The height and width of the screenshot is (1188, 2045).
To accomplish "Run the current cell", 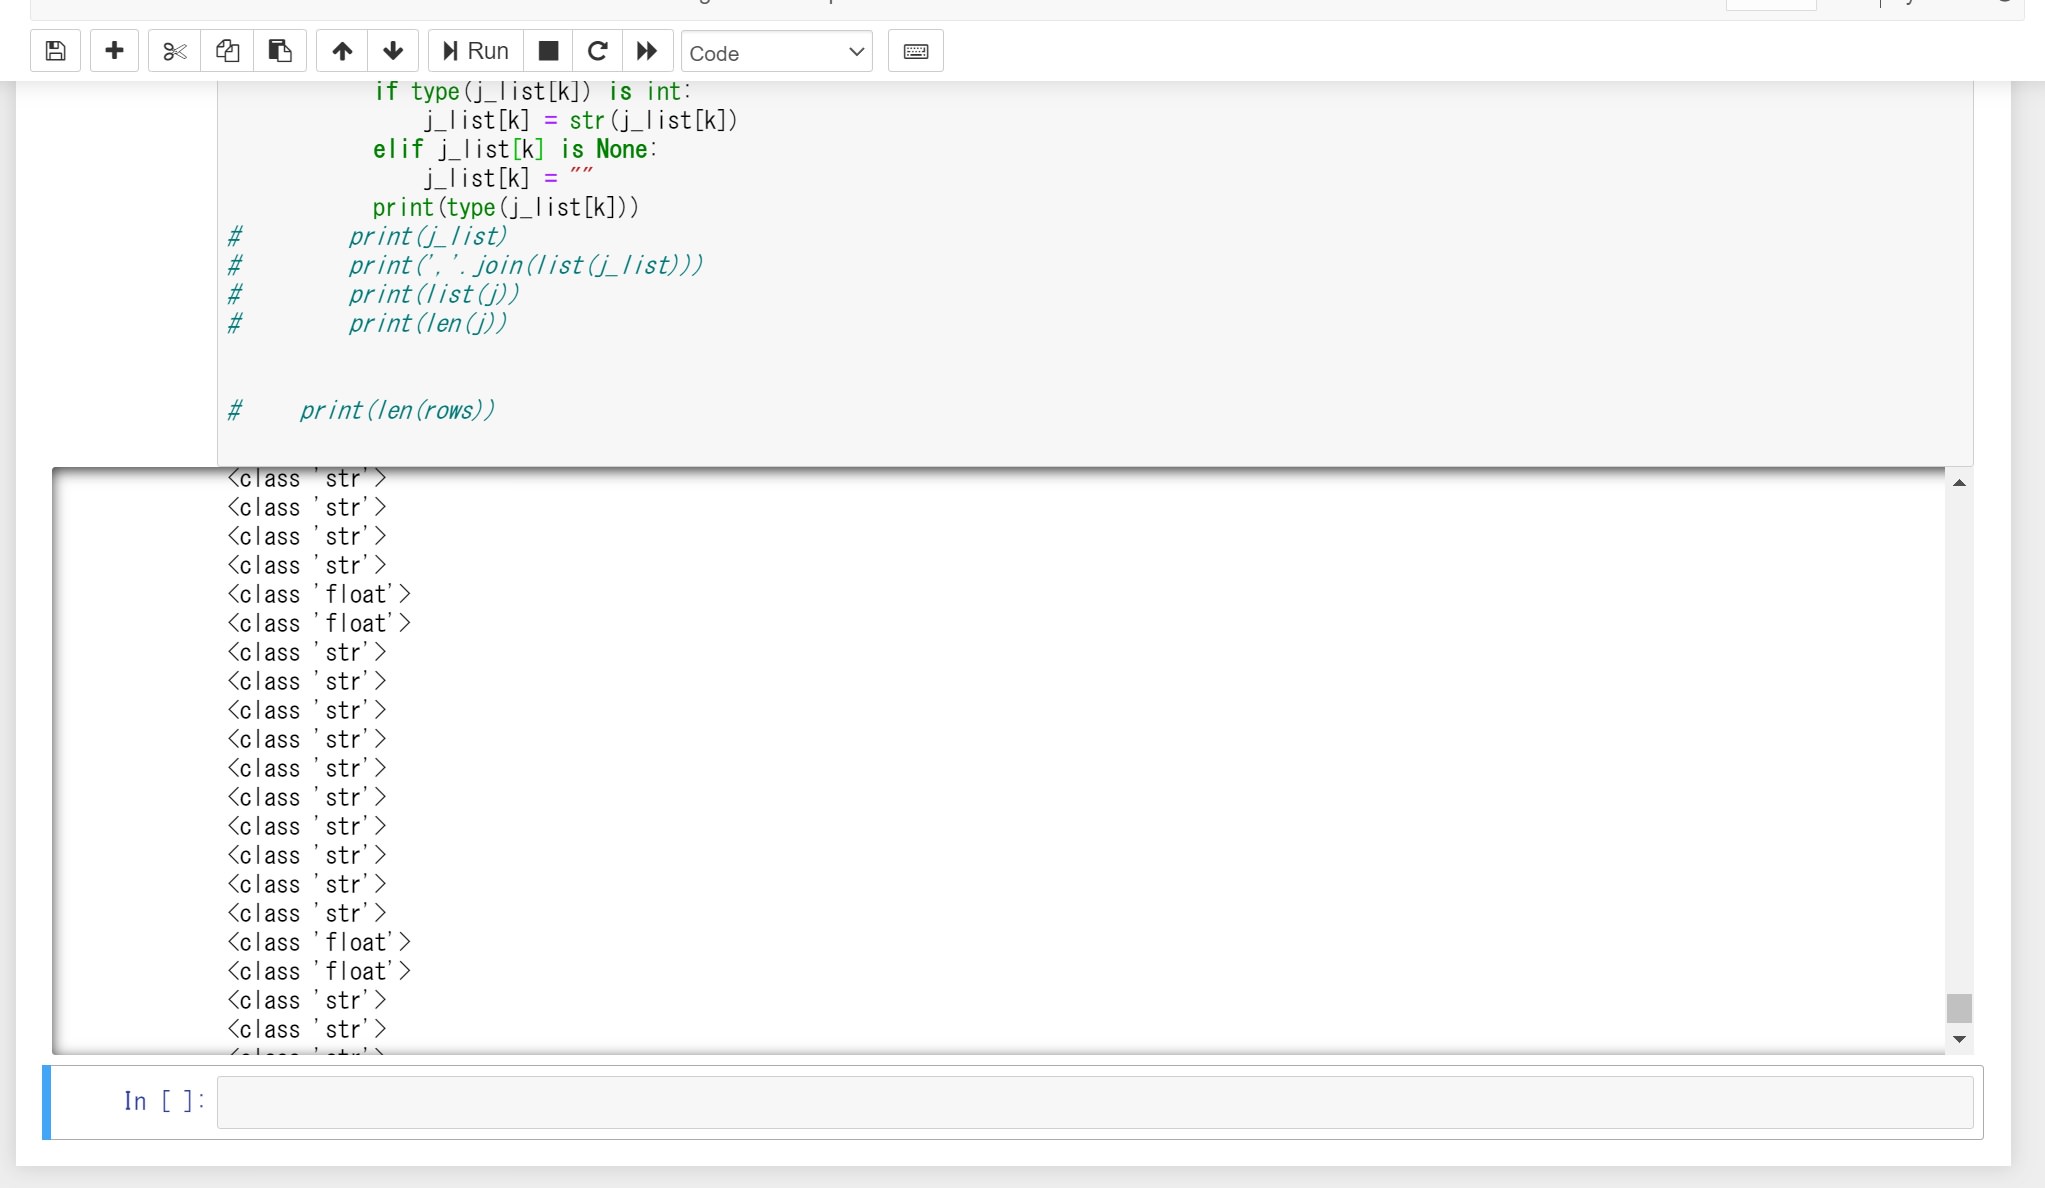I will [472, 50].
